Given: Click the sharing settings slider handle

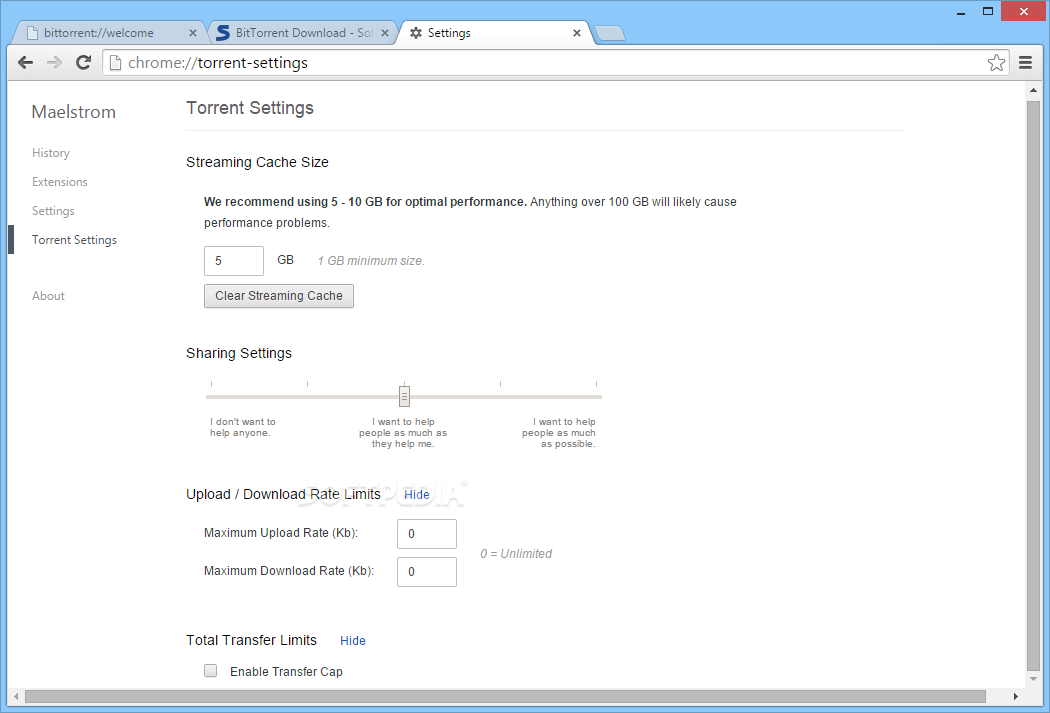Looking at the screenshot, I should pos(404,396).
